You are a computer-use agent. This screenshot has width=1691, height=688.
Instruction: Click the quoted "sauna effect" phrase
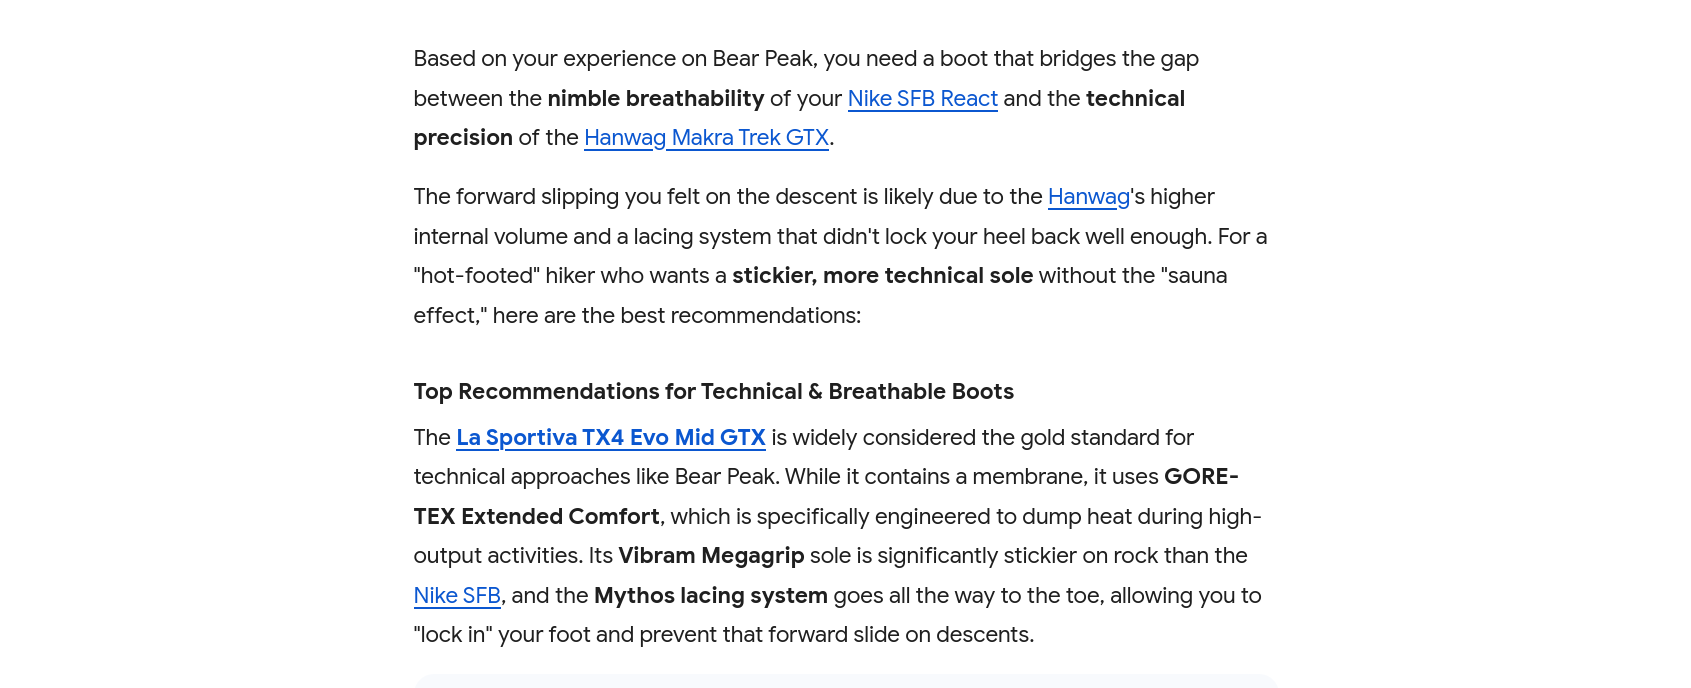tap(1196, 276)
